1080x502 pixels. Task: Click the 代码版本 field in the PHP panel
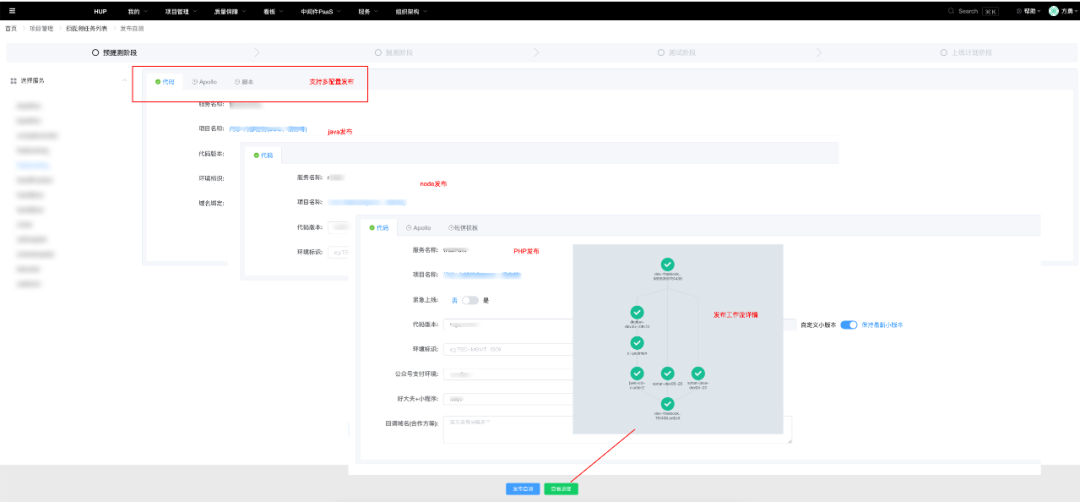coord(508,324)
